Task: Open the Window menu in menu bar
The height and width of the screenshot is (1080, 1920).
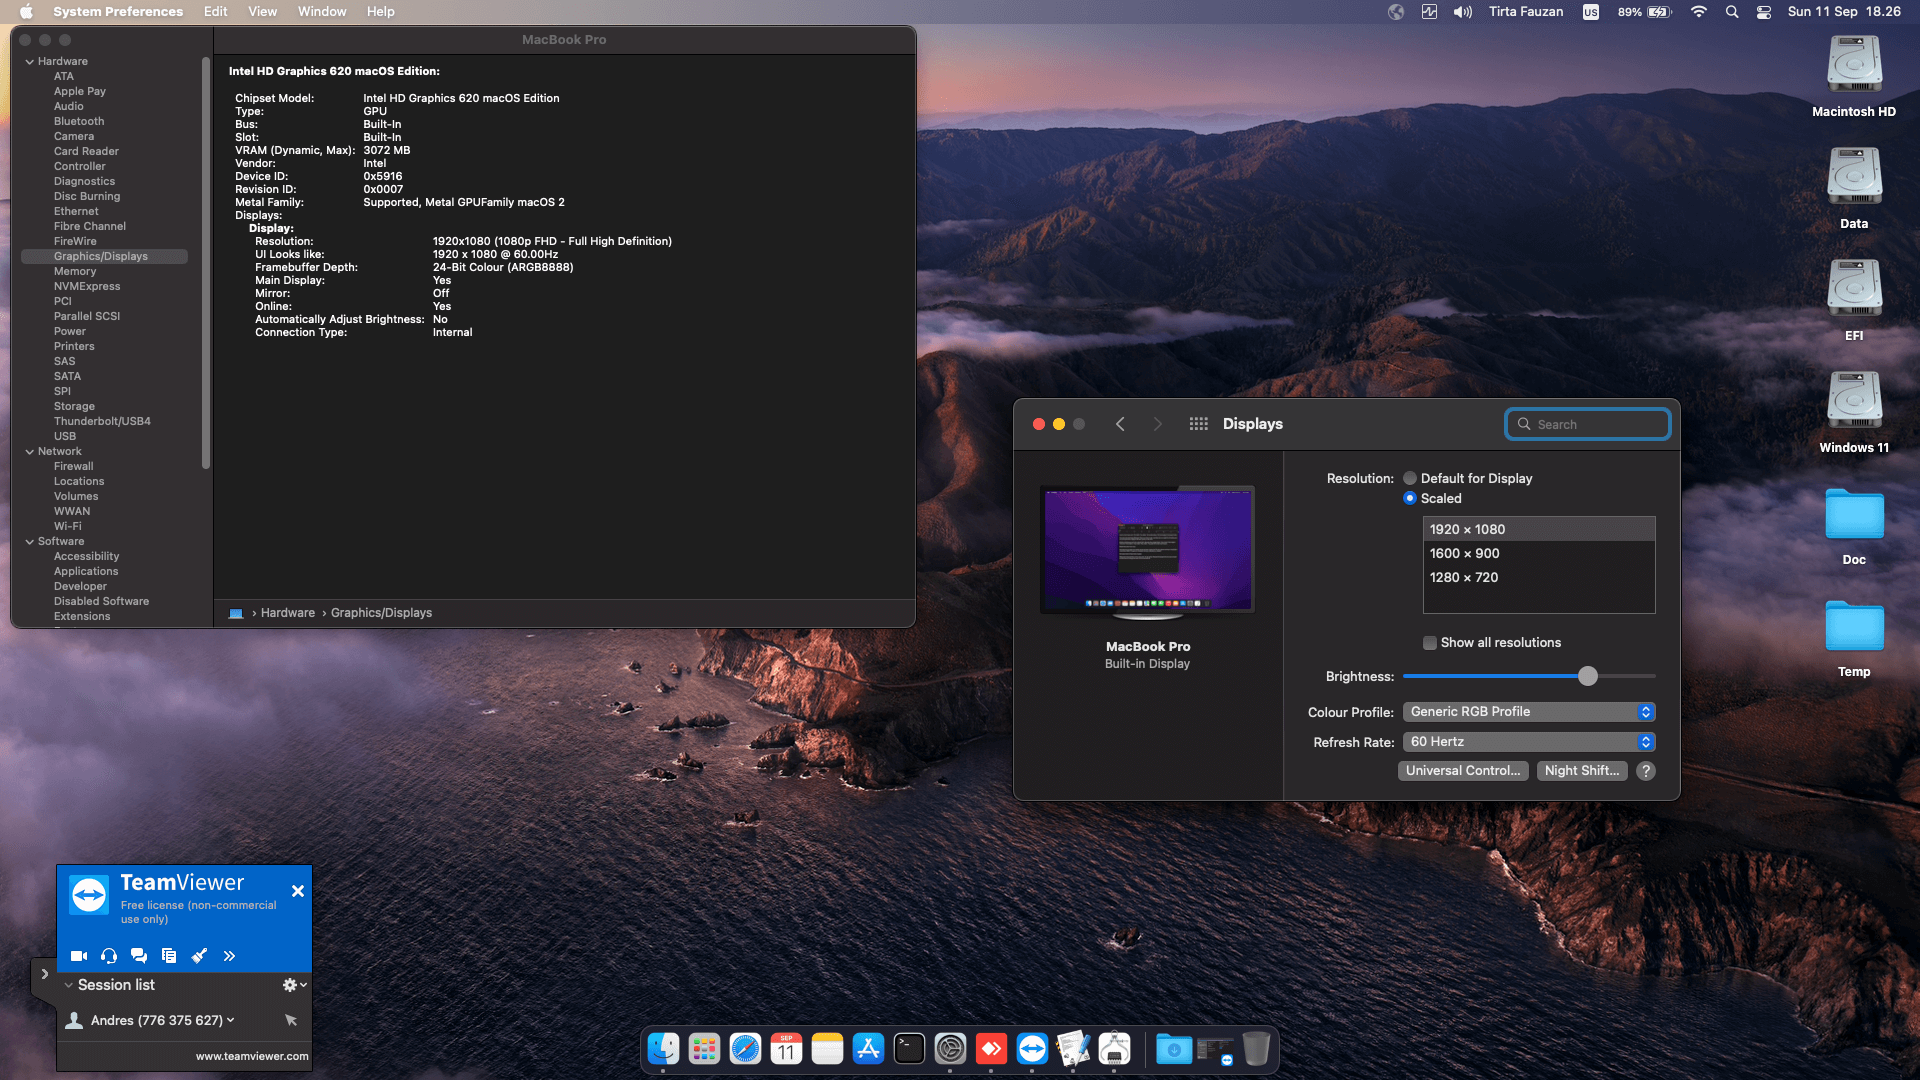Action: pyautogui.click(x=322, y=12)
